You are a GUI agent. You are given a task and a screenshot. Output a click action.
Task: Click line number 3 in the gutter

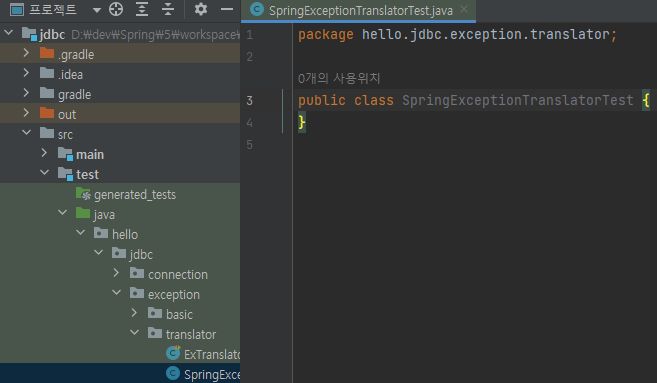(249, 101)
